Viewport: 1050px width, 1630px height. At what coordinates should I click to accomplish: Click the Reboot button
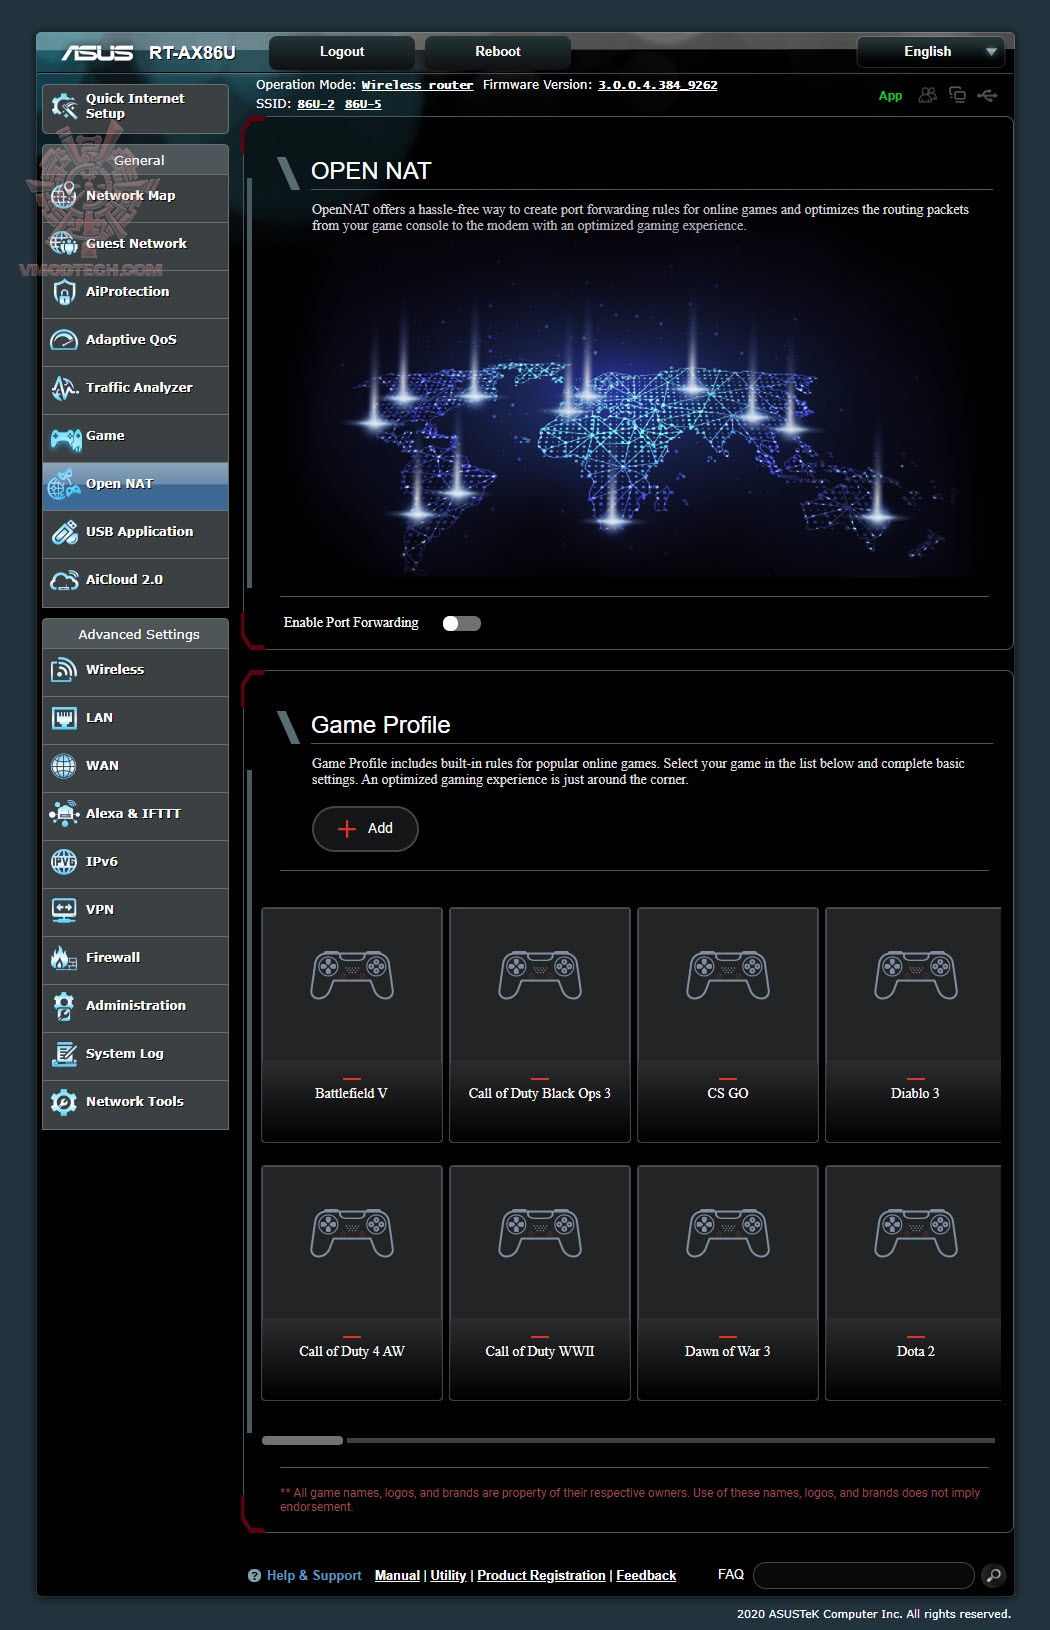tap(498, 52)
